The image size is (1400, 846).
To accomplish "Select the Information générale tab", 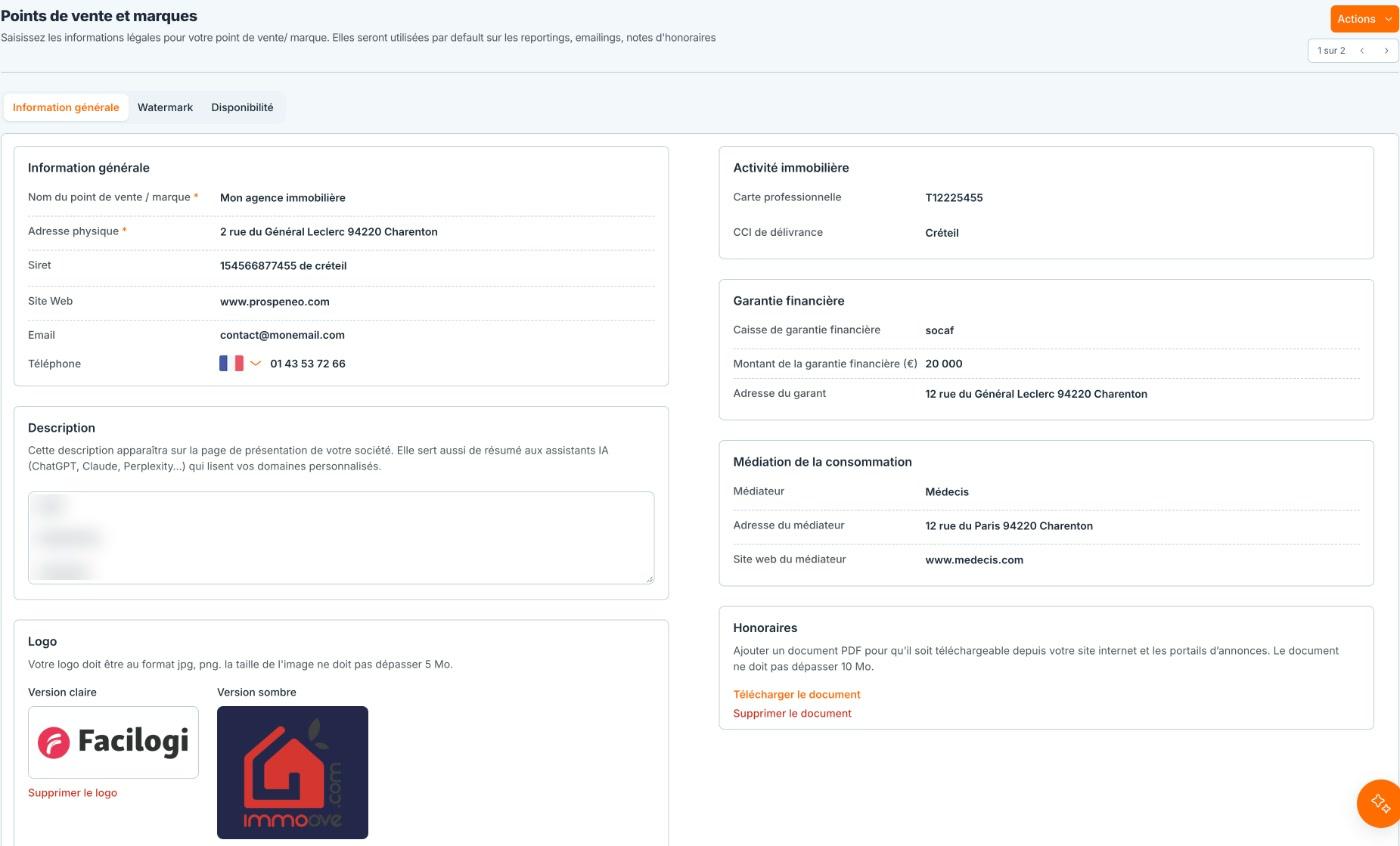I will tap(66, 107).
